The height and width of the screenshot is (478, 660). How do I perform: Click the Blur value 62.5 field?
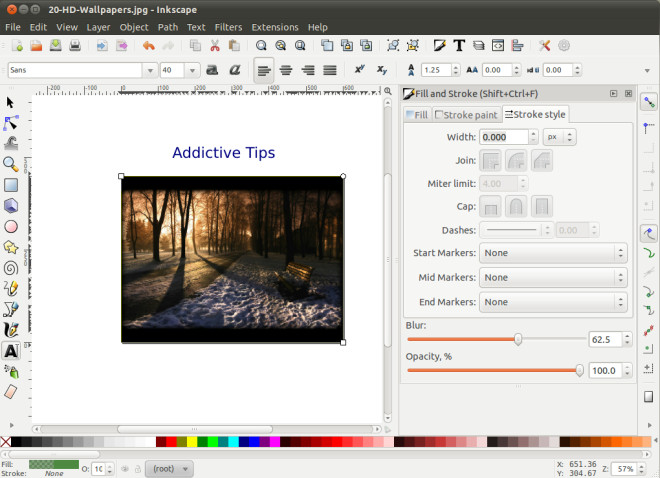[605, 340]
